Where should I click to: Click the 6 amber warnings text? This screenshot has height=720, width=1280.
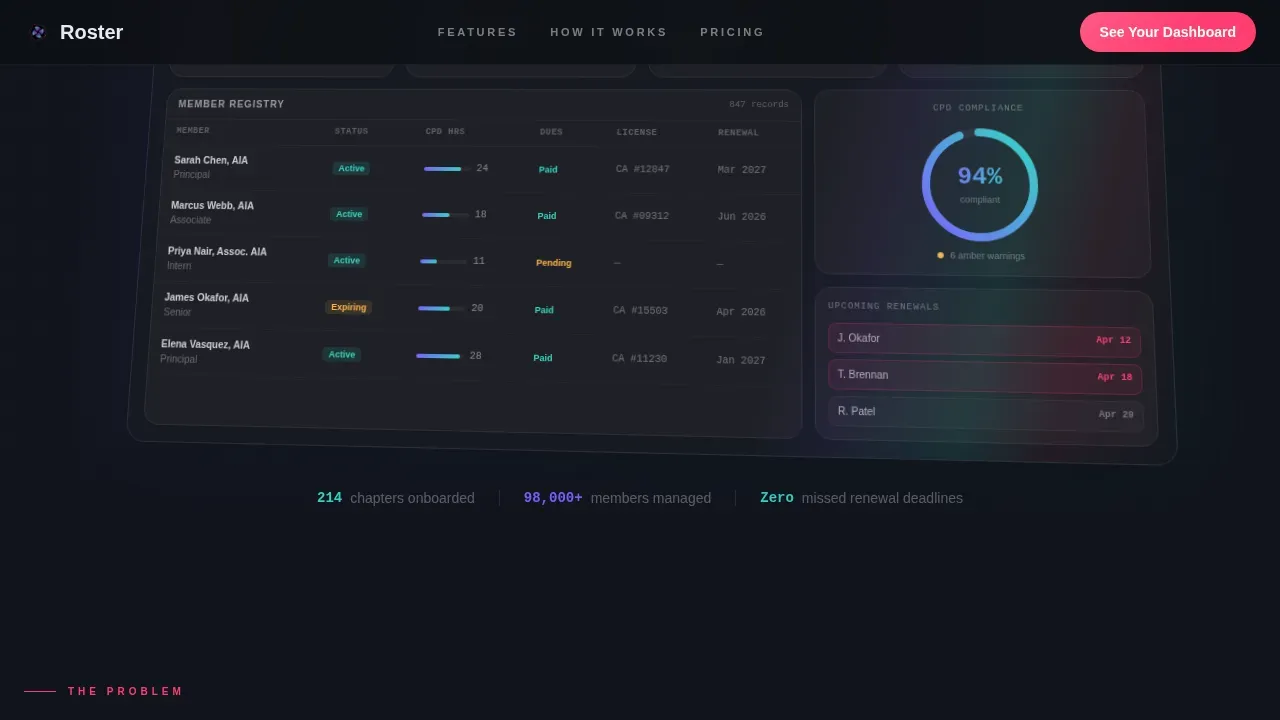987,256
